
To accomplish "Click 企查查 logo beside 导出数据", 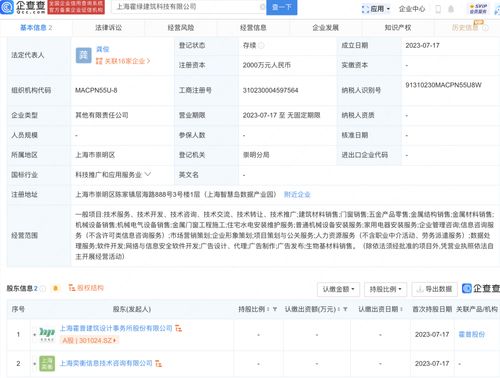I will (481, 288).
